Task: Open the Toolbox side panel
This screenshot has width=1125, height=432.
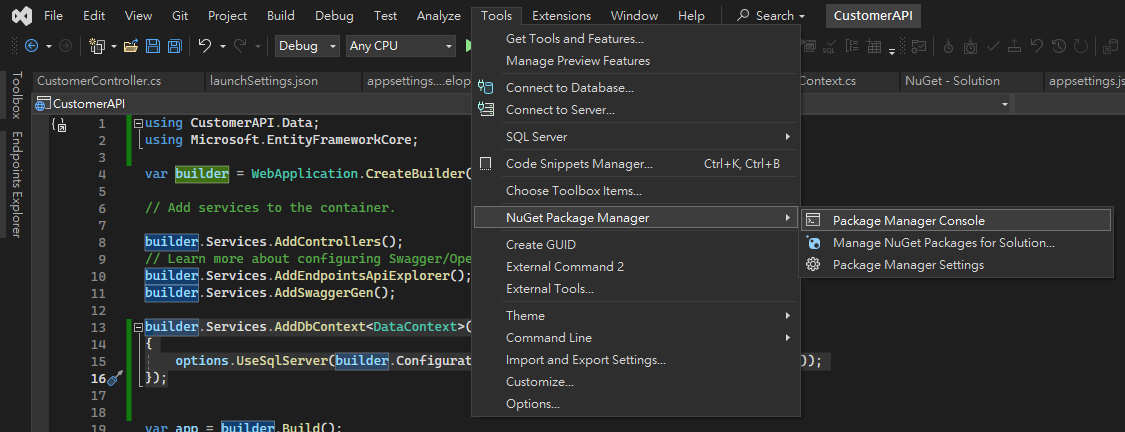Action: (x=16, y=95)
